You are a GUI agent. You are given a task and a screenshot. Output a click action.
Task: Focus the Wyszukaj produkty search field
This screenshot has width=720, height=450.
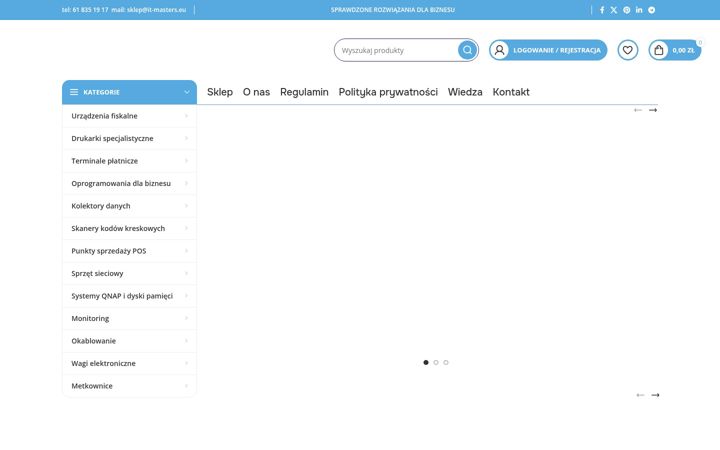pyautogui.click(x=396, y=50)
